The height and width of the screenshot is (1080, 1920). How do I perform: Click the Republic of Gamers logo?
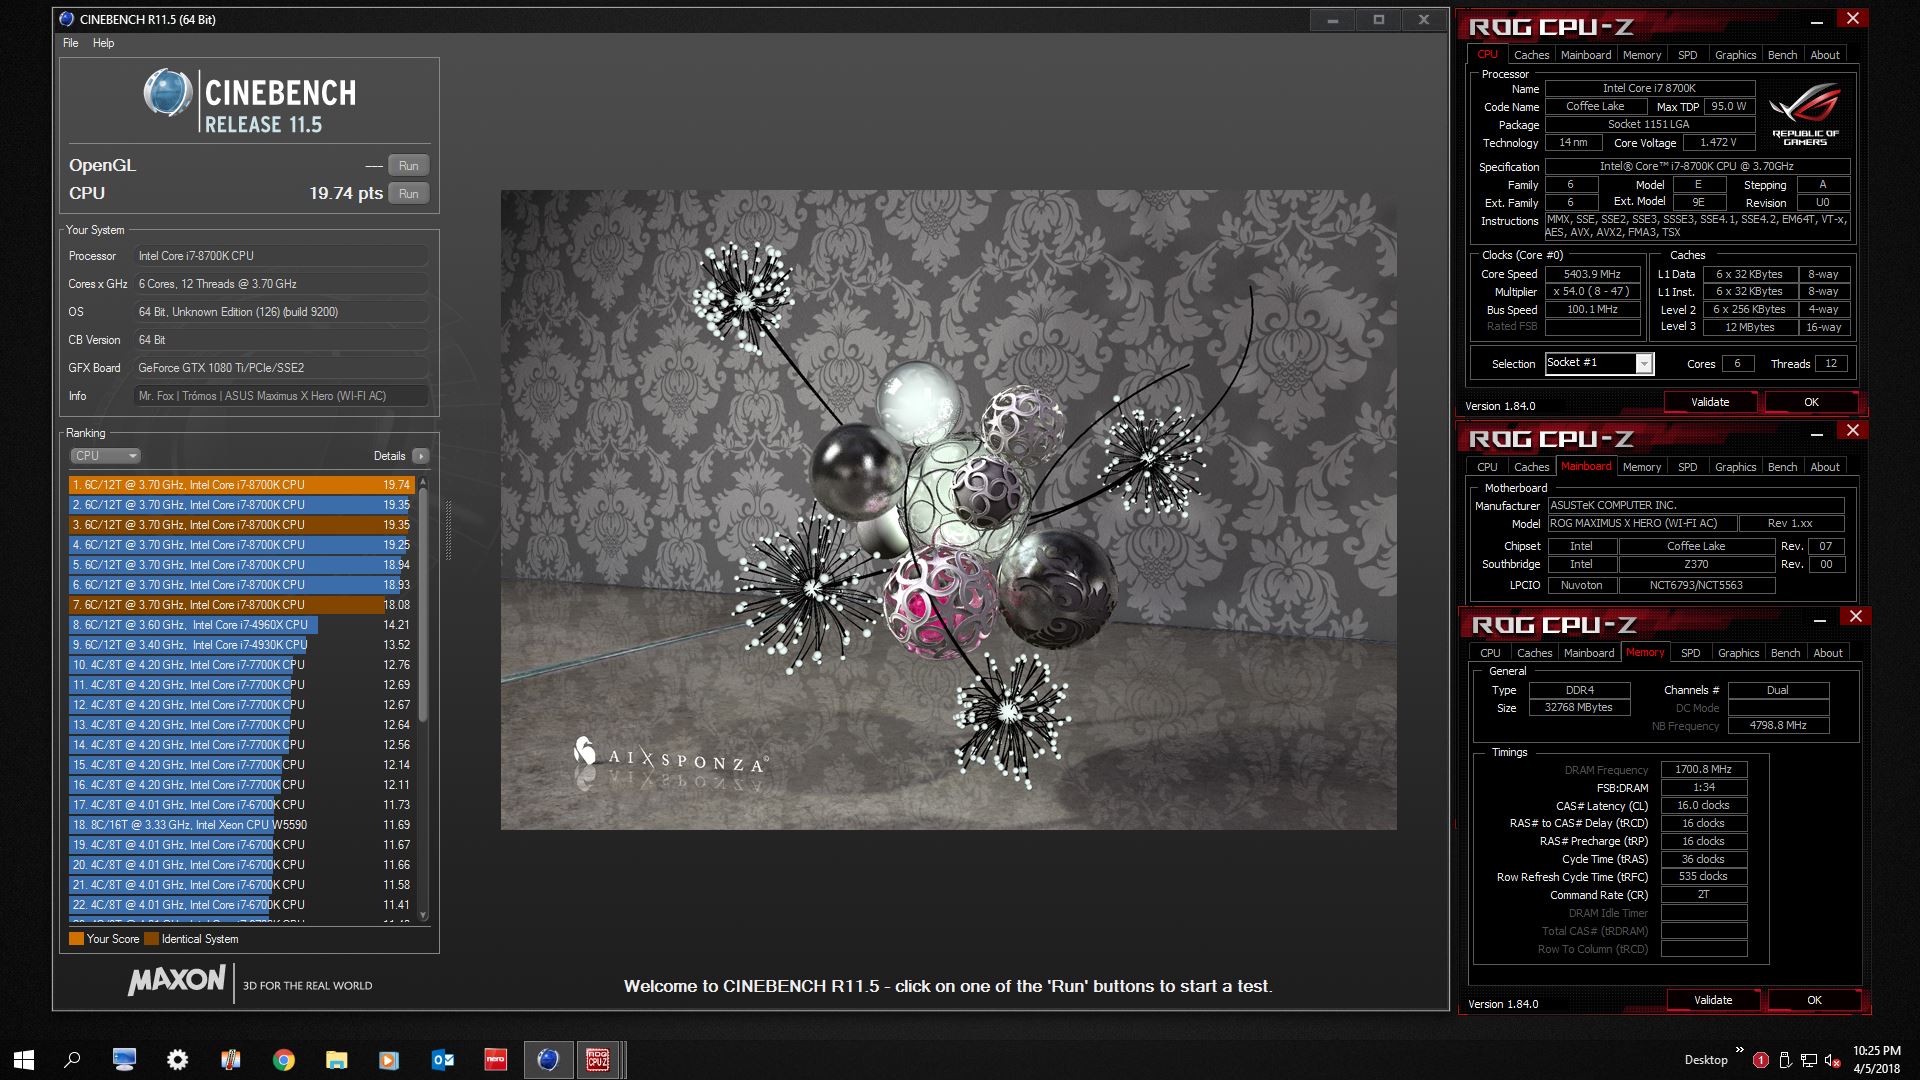1805,115
